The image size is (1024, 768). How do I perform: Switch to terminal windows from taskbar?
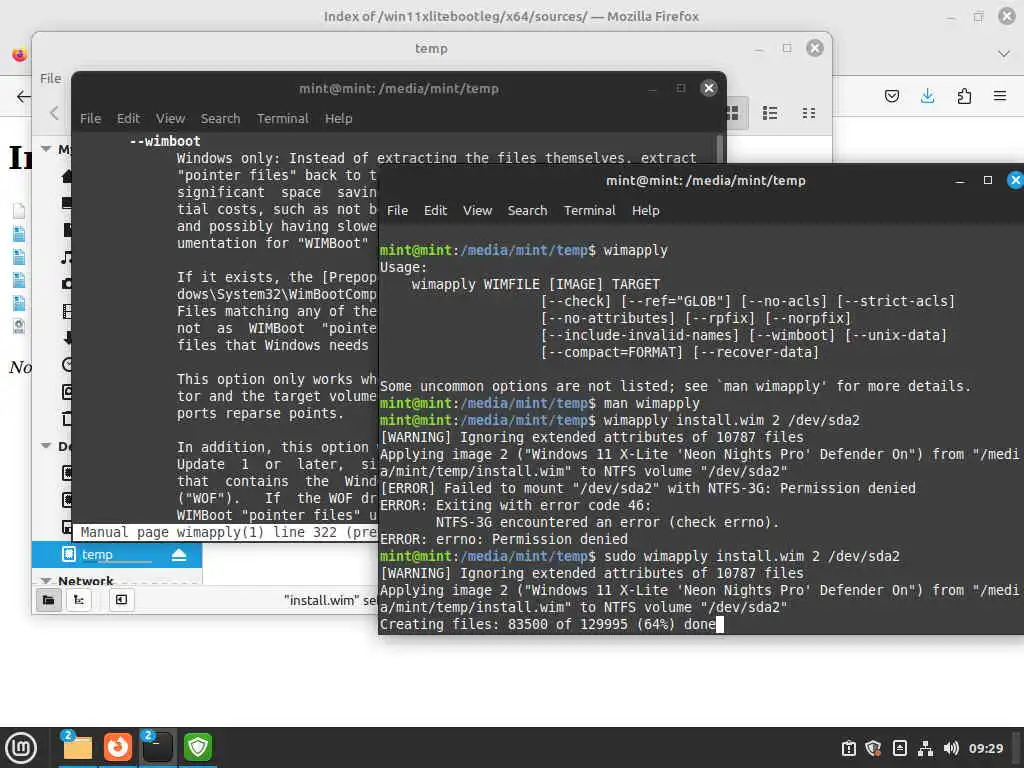coord(157,748)
